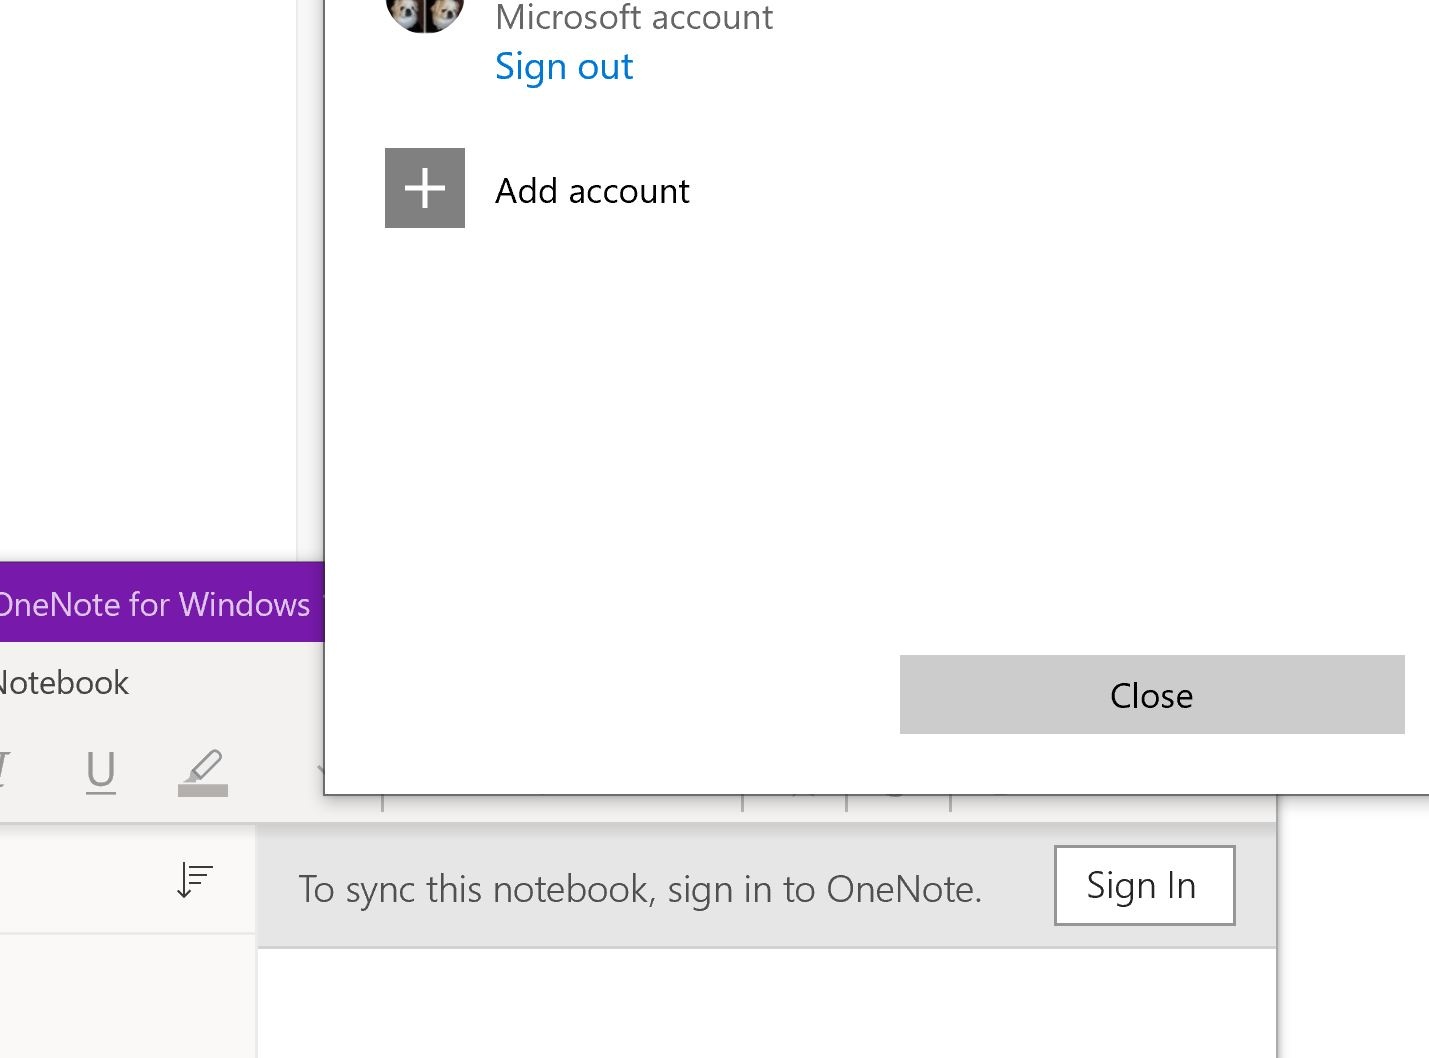The image size is (1429, 1058).
Task: Toggle underline formatting
Action: (100, 772)
